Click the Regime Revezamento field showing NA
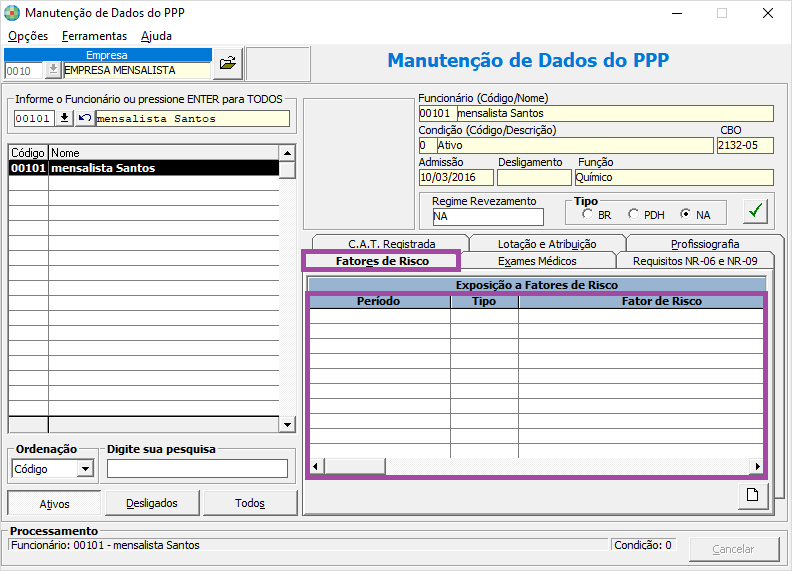This screenshot has height=571, width=792. [488, 216]
